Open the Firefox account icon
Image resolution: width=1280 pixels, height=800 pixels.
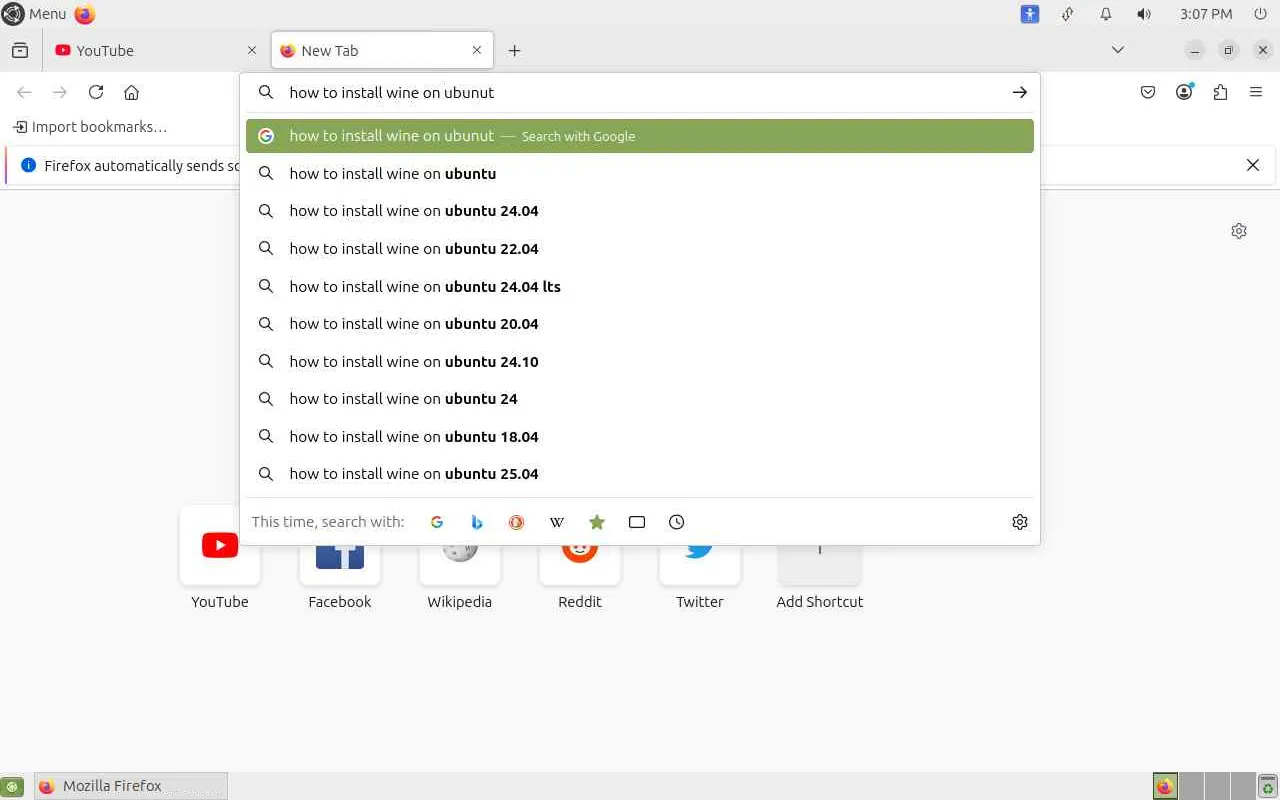click(x=1184, y=92)
